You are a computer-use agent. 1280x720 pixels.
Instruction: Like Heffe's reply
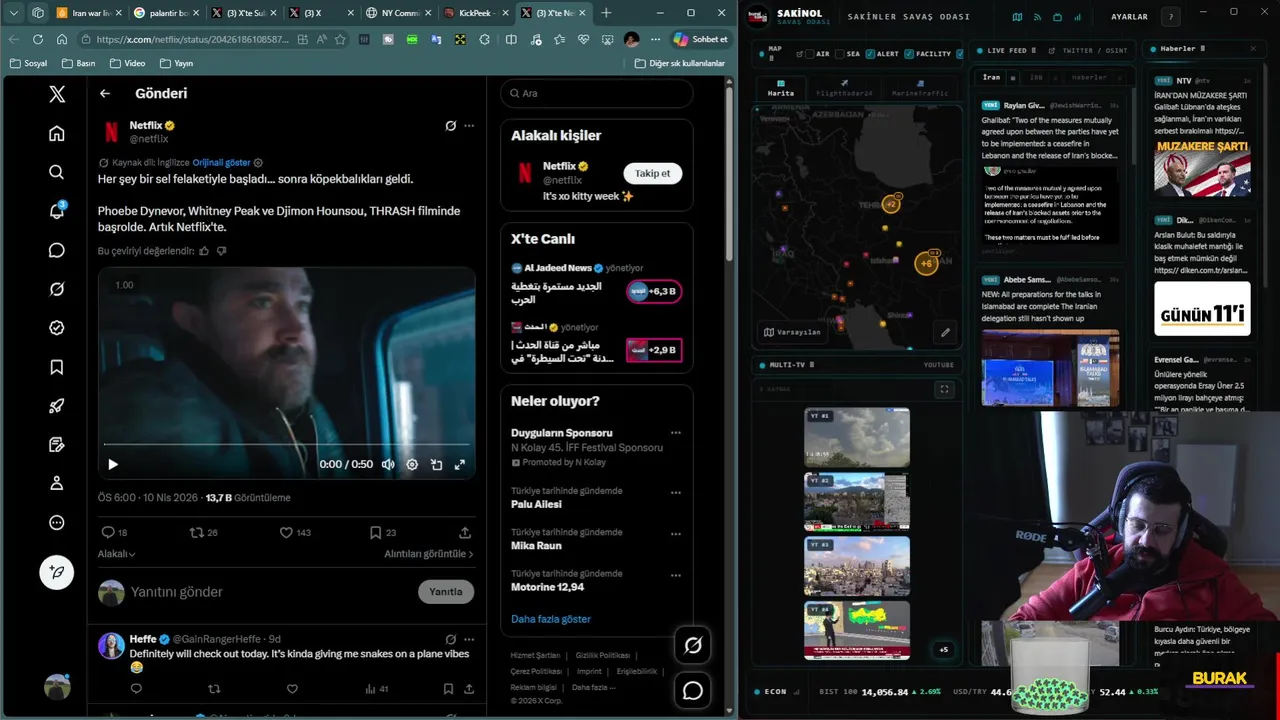292,689
